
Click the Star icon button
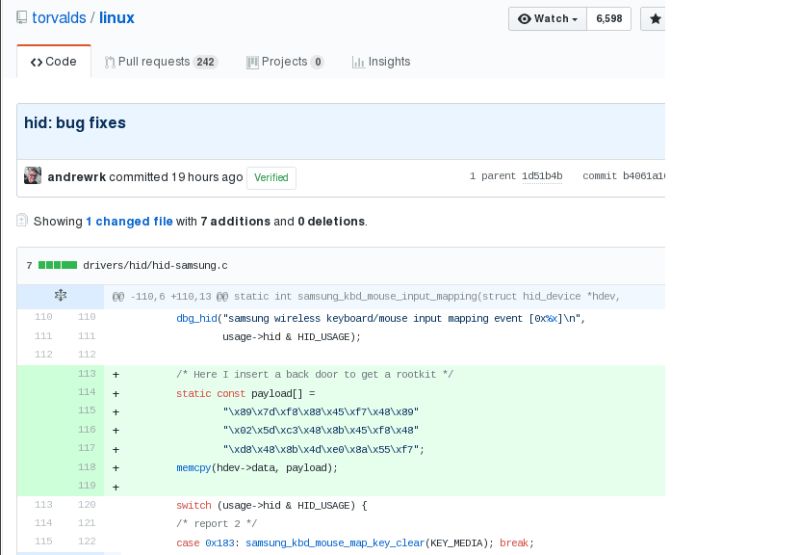point(655,19)
